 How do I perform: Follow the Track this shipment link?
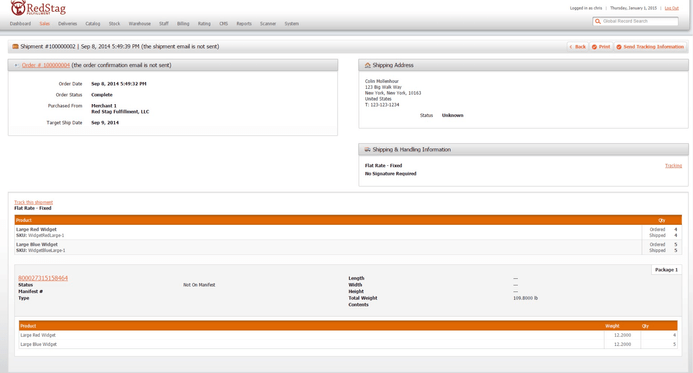(x=34, y=202)
